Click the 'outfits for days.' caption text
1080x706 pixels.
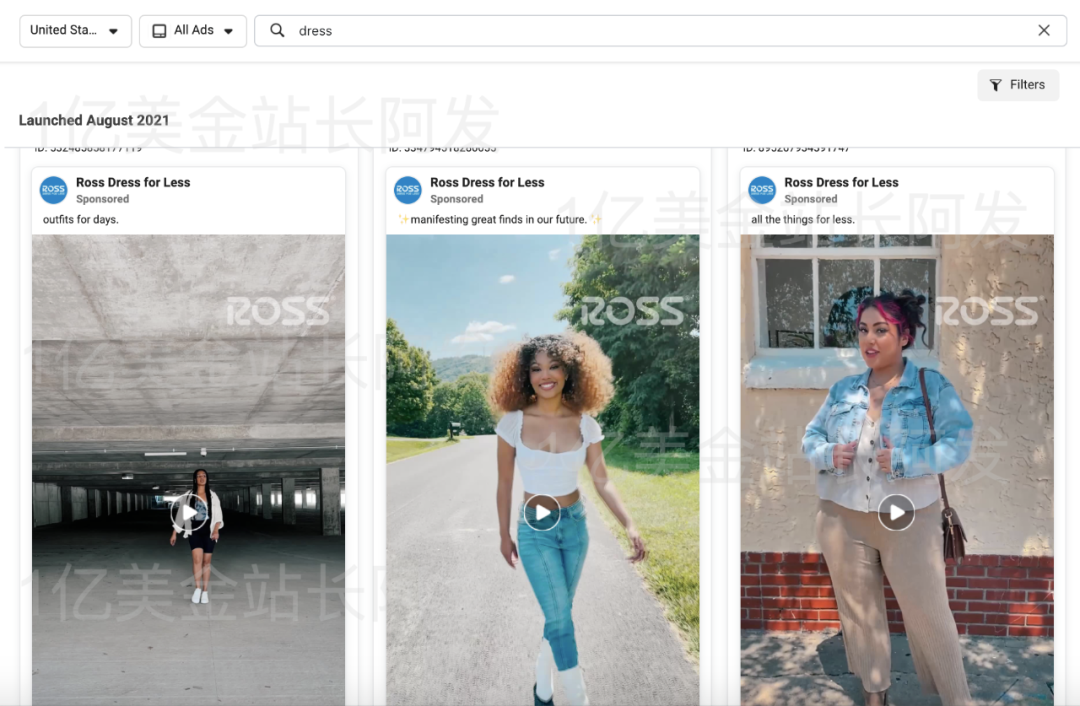pyautogui.click(x=81, y=220)
